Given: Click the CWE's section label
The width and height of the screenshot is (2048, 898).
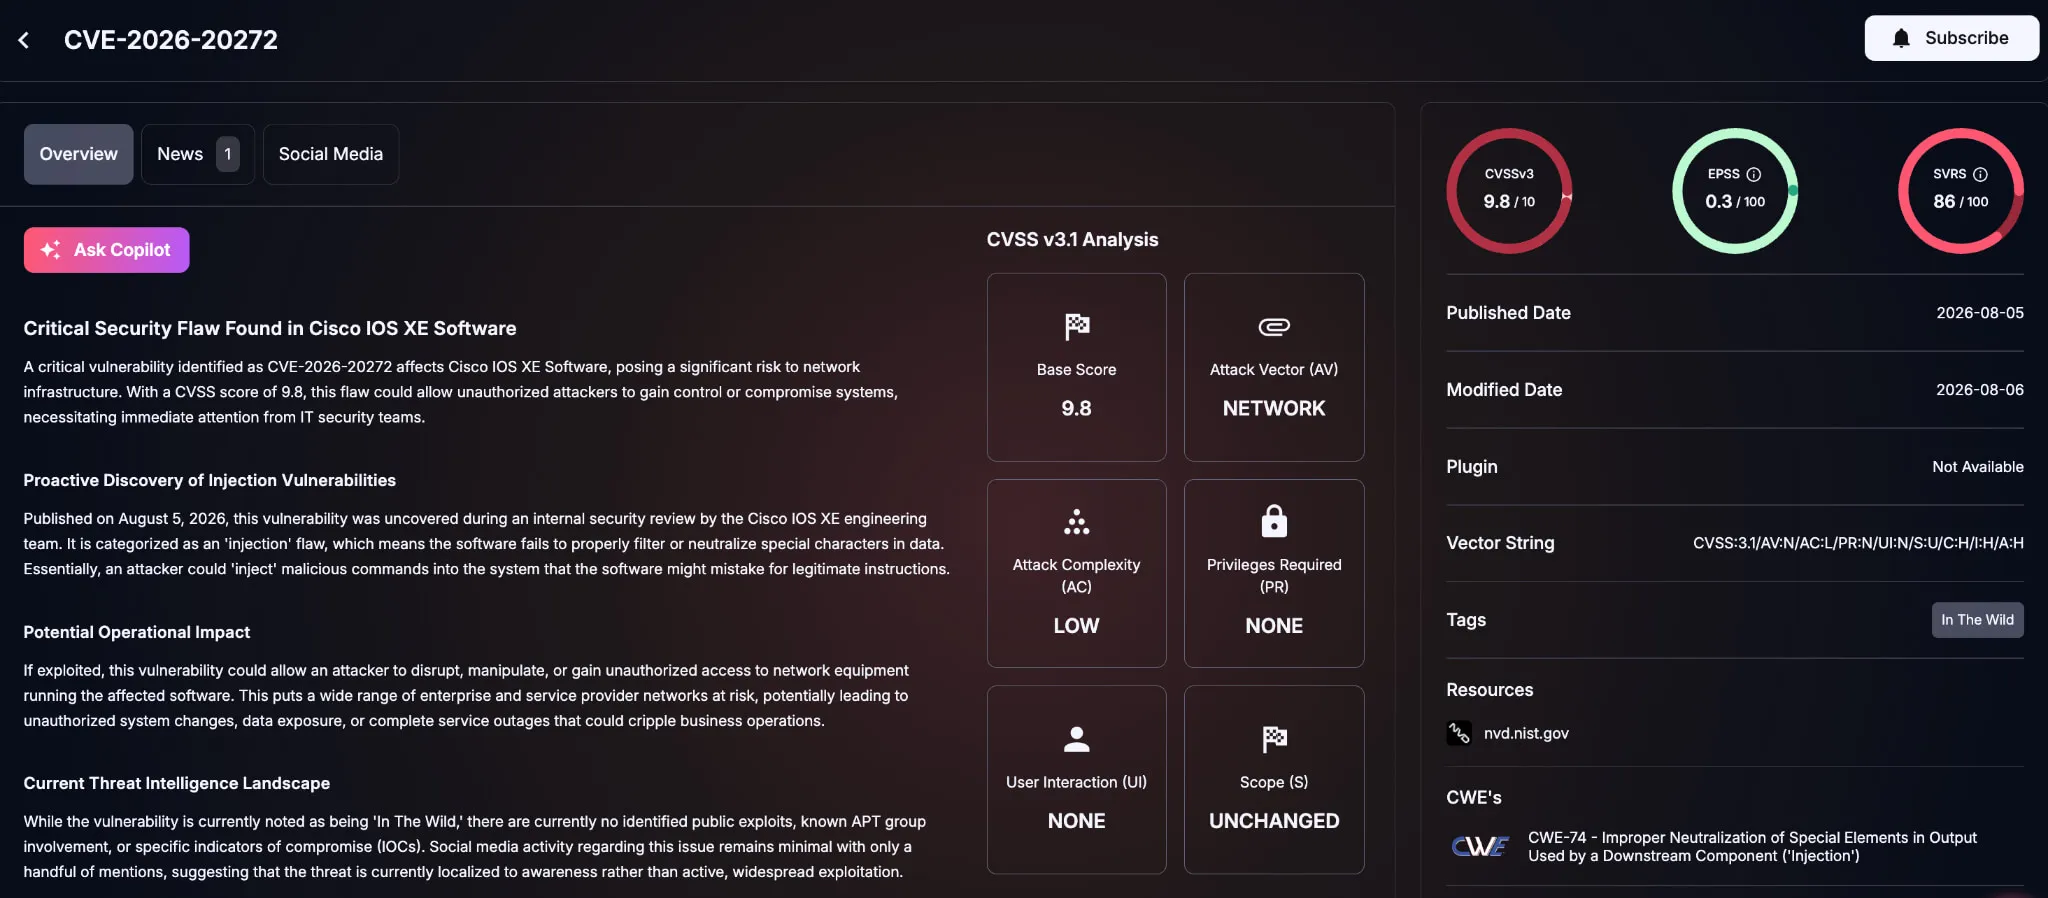Looking at the screenshot, I should (1473, 798).
